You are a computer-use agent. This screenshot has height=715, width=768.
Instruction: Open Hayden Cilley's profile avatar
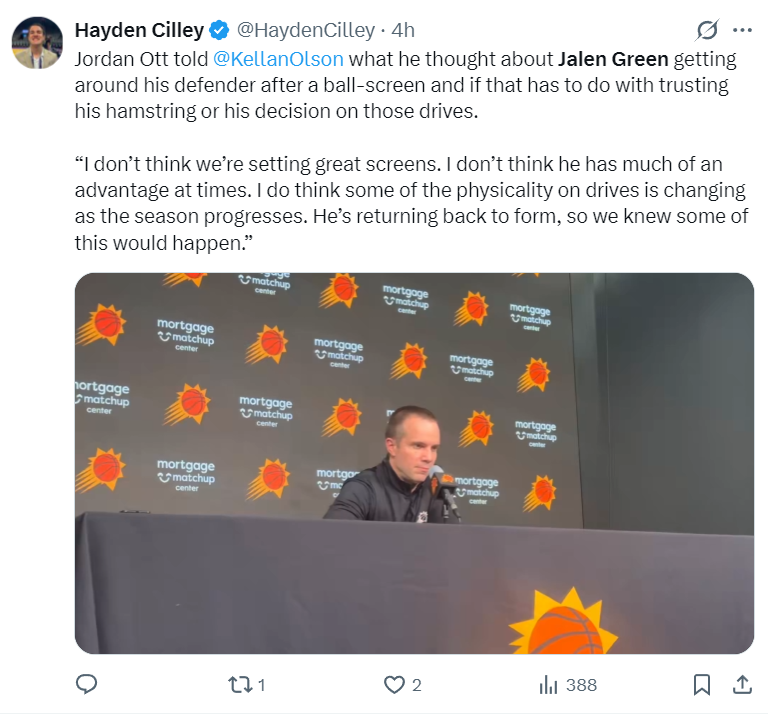[38, 43]
